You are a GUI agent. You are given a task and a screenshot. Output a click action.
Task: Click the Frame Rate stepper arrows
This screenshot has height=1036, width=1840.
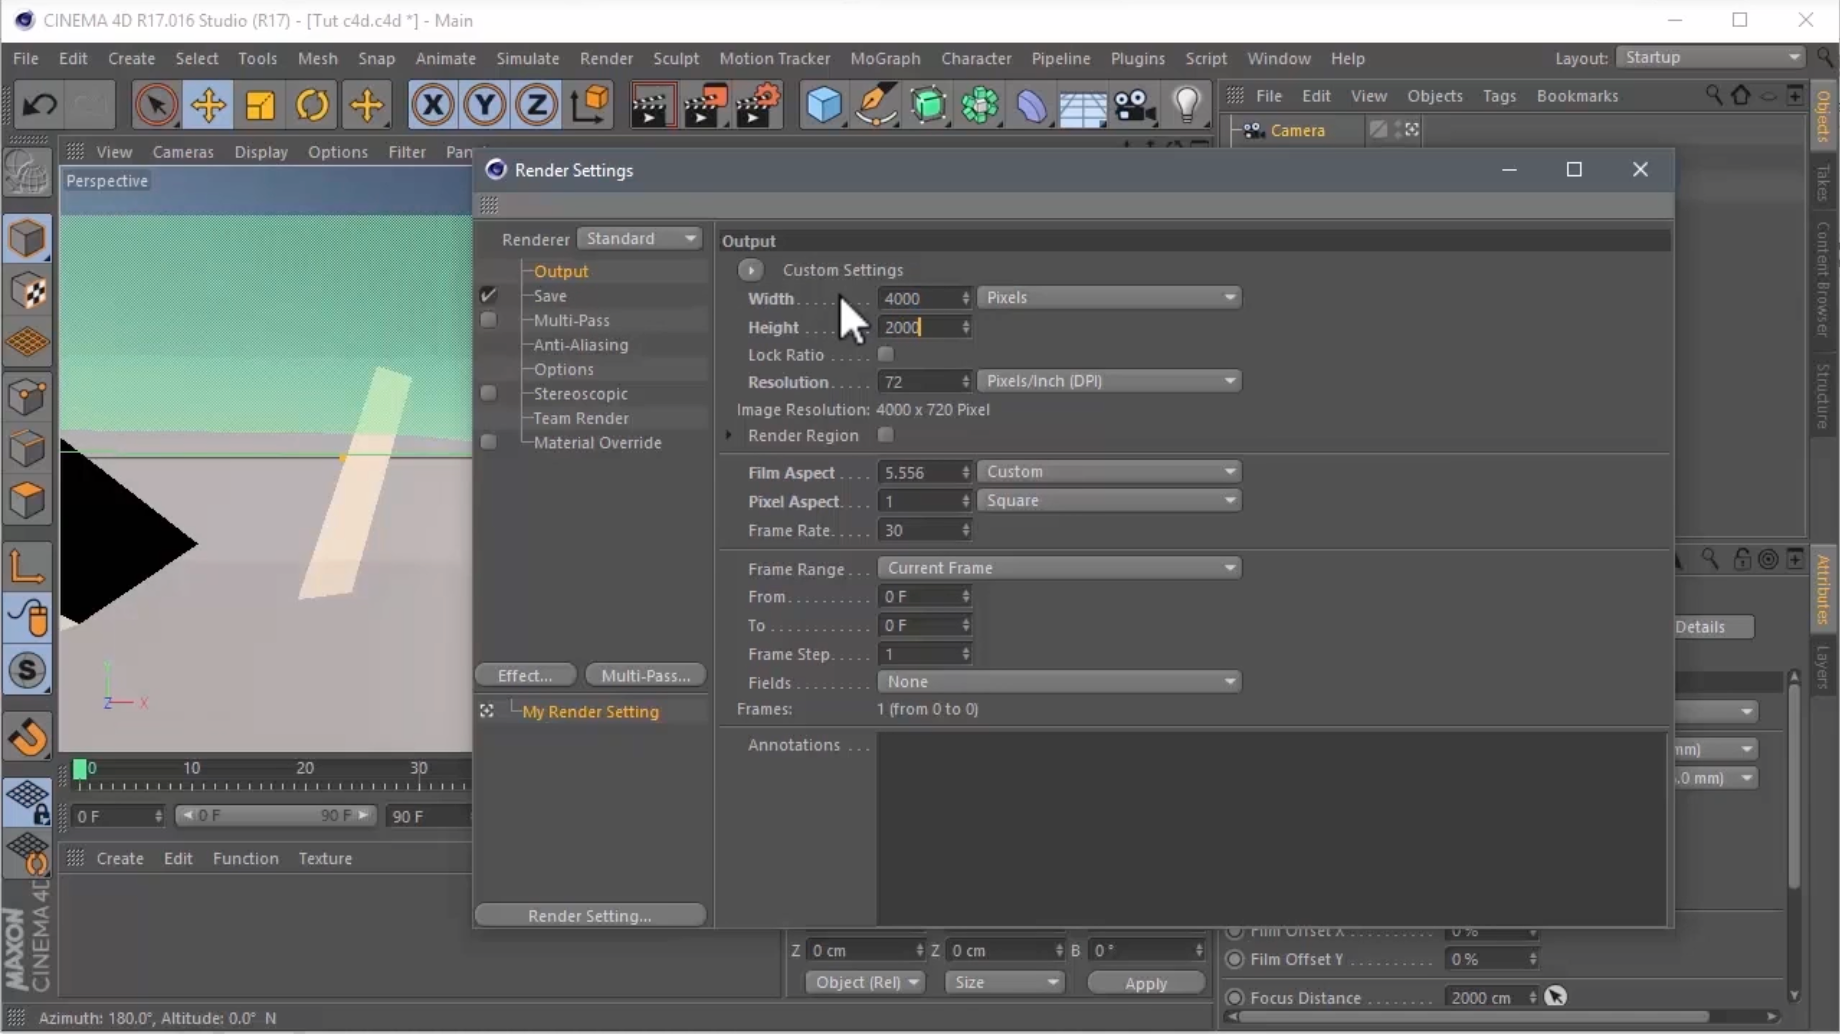tap(965, 531)
